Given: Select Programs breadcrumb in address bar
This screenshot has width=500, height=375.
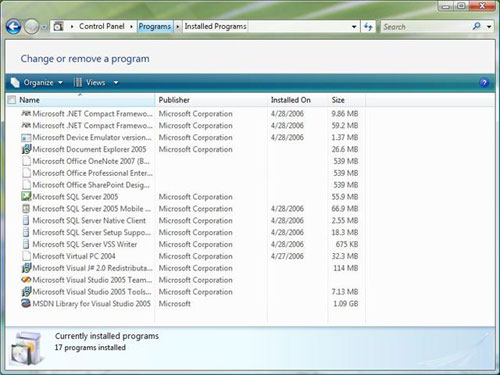Looking at the screenshot, I should [x=155, y=26].
